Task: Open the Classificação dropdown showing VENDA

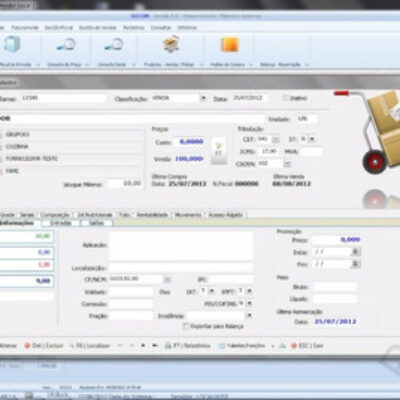Action: 203,98
